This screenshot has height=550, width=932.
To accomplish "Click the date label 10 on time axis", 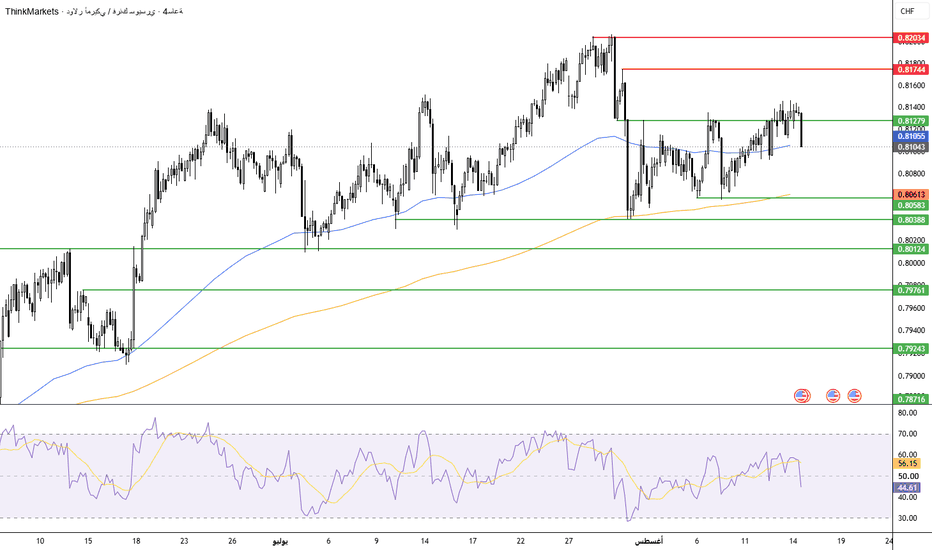I will 40,541.
